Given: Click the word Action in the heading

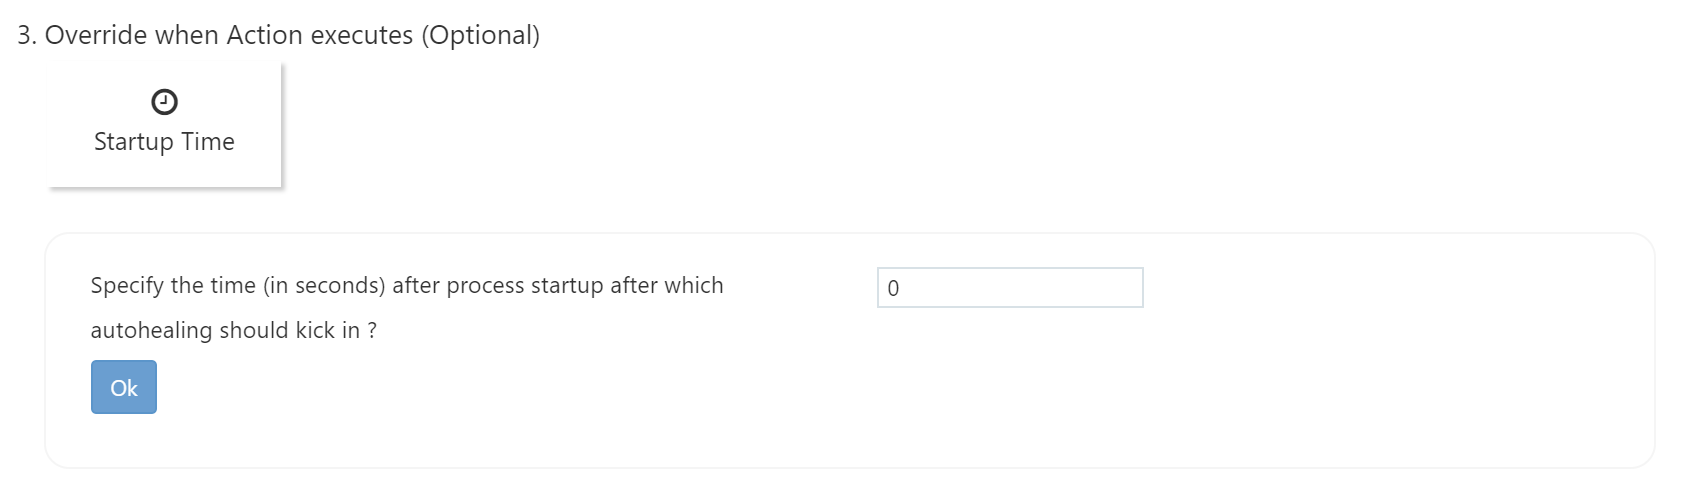Looking at the screenshot, I should 264,35.
